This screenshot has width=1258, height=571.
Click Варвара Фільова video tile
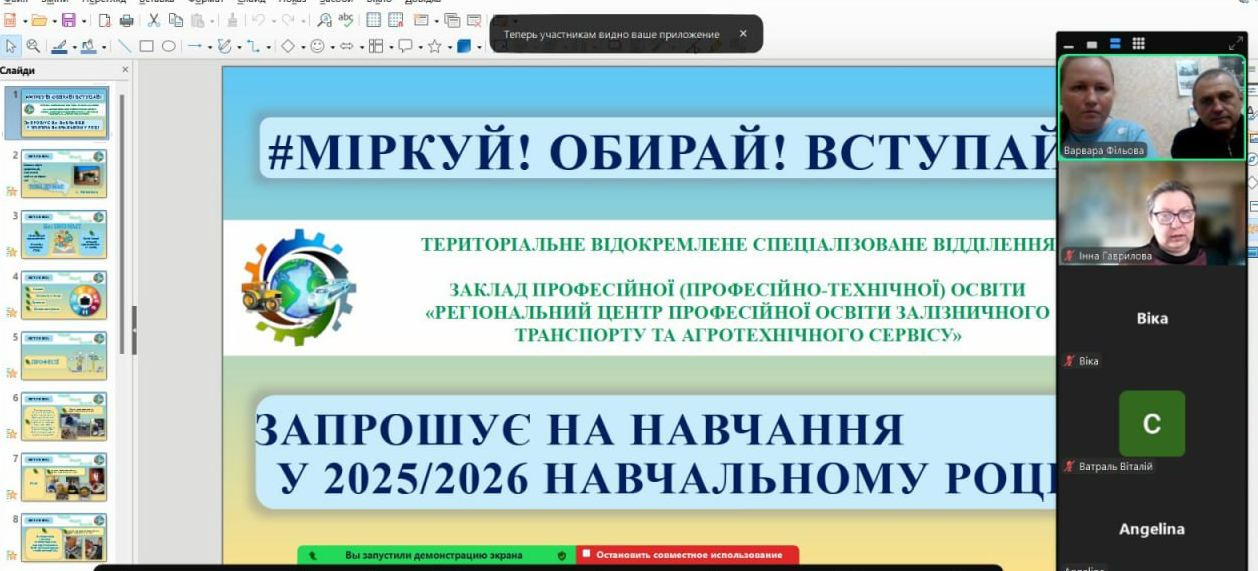tap(1152, 107)
